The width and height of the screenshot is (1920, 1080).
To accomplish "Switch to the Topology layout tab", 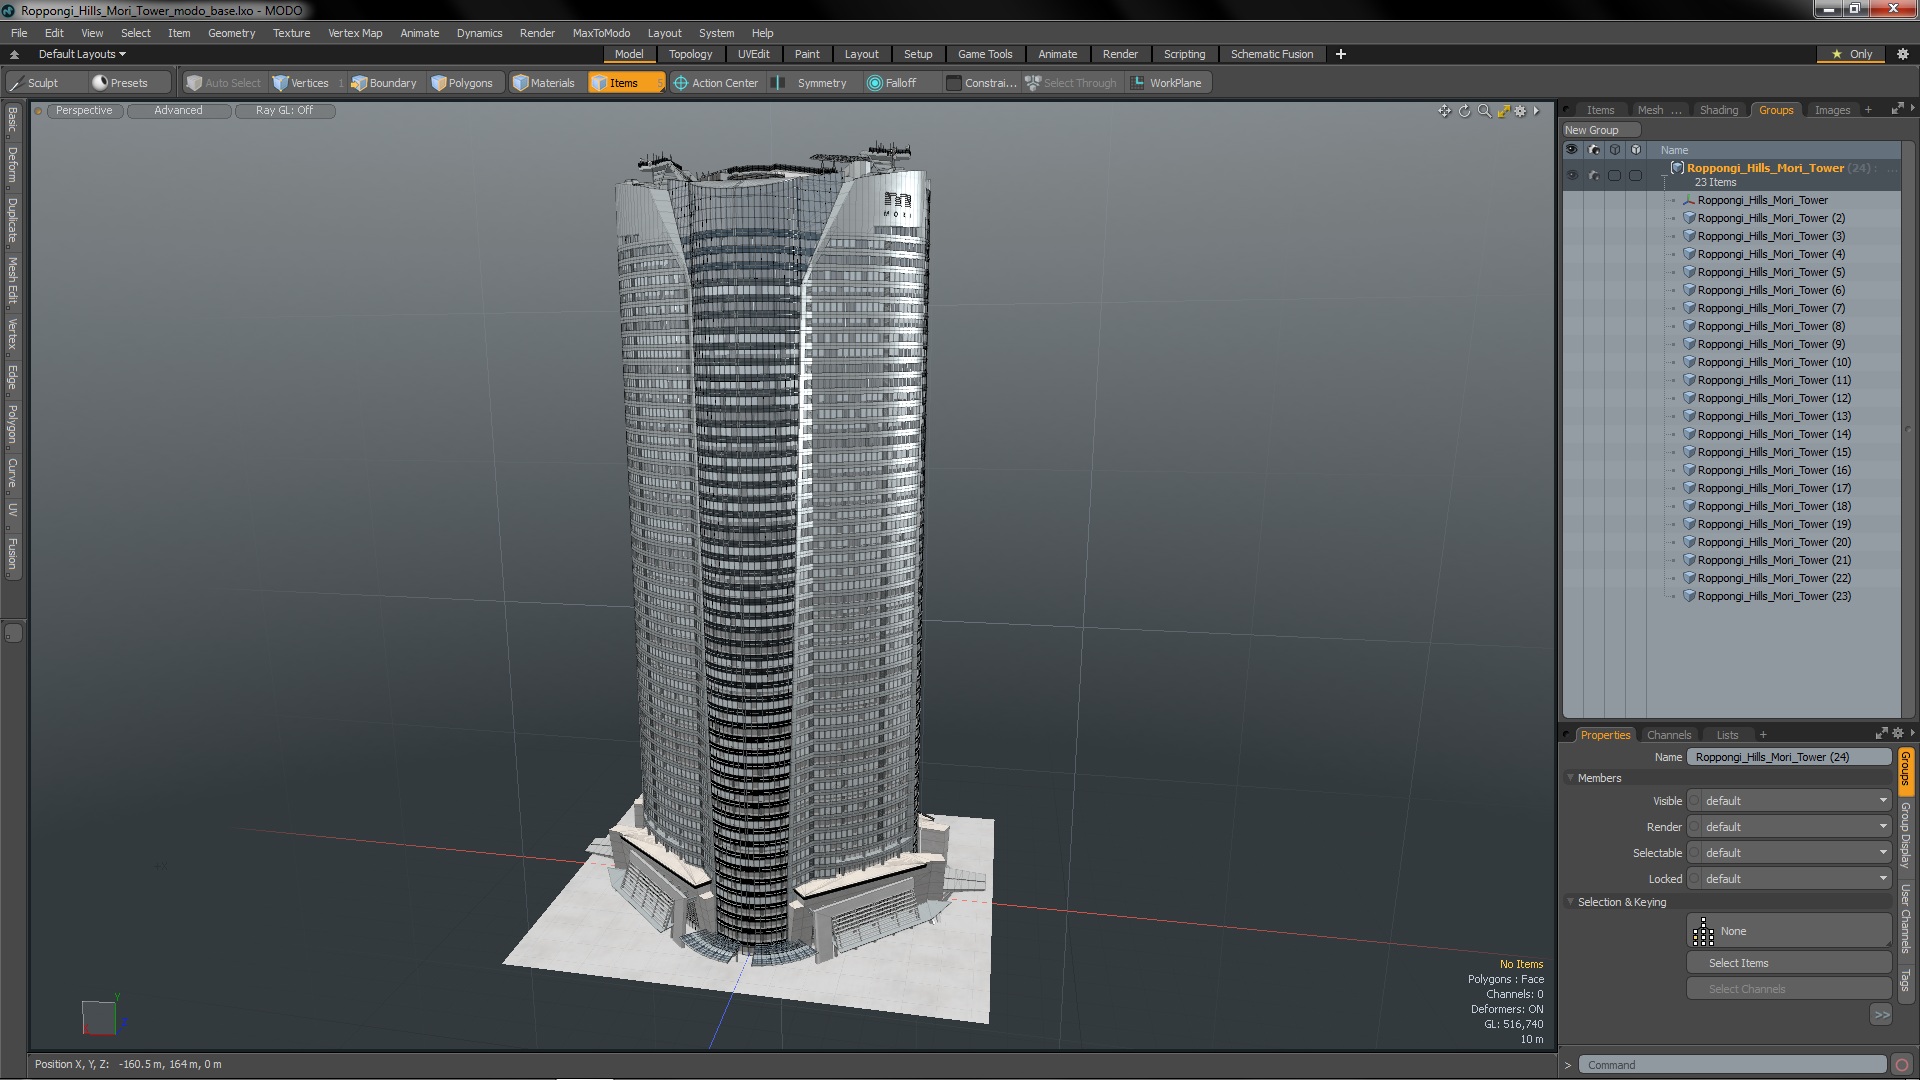I will tap(690, 54).
